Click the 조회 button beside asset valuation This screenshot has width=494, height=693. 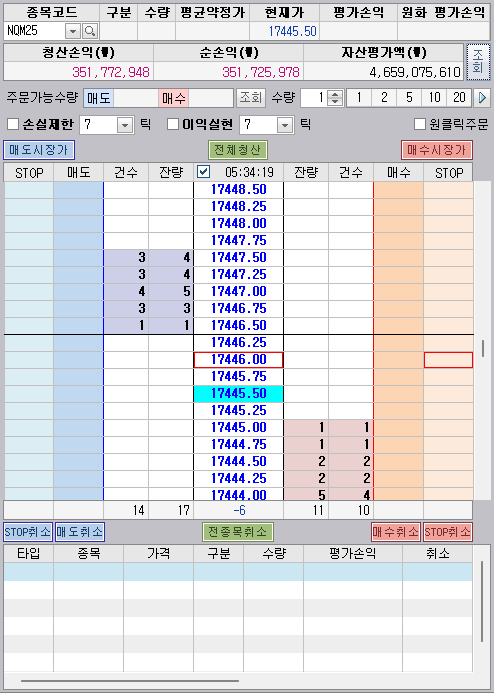478,62
